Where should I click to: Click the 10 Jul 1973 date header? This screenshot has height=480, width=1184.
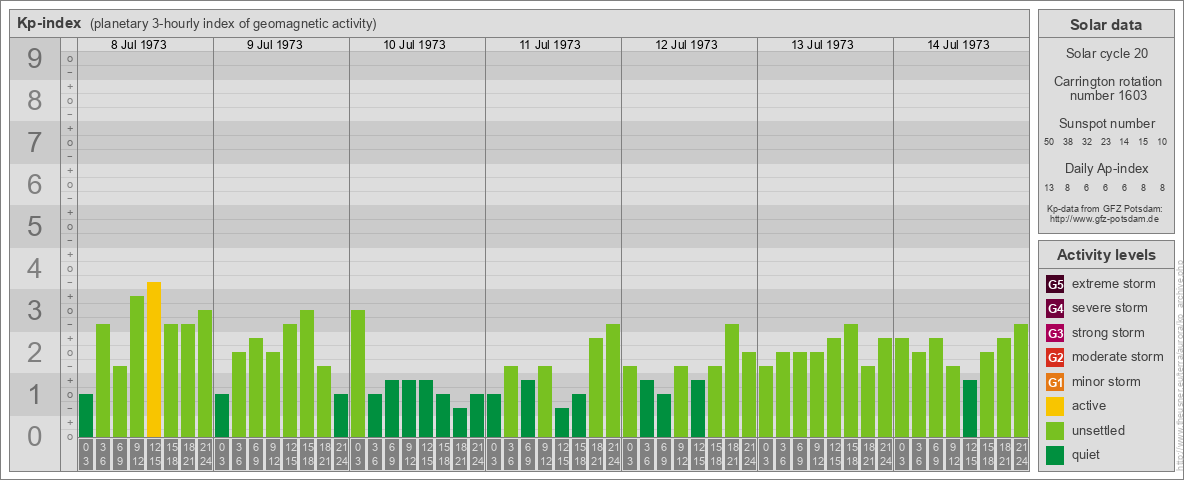click(414, 45)
